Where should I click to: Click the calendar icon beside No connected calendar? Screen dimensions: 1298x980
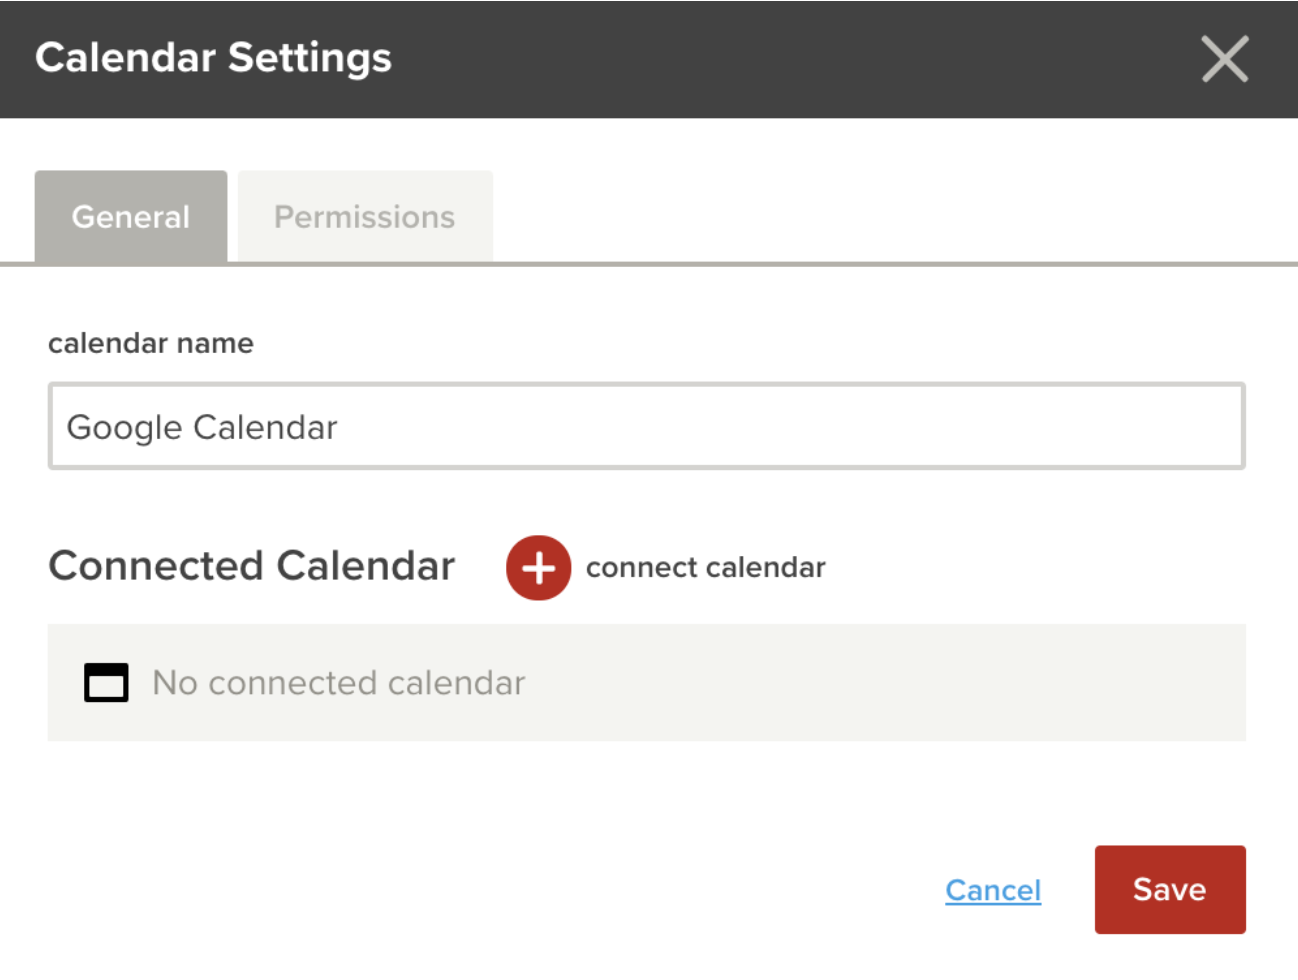(x=106, y=683)
